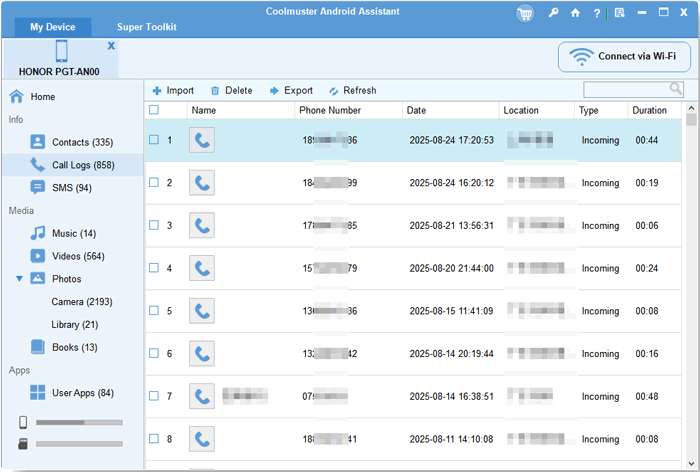Click the feedback note icon
The image size is (700, 472).
[619, 13]
